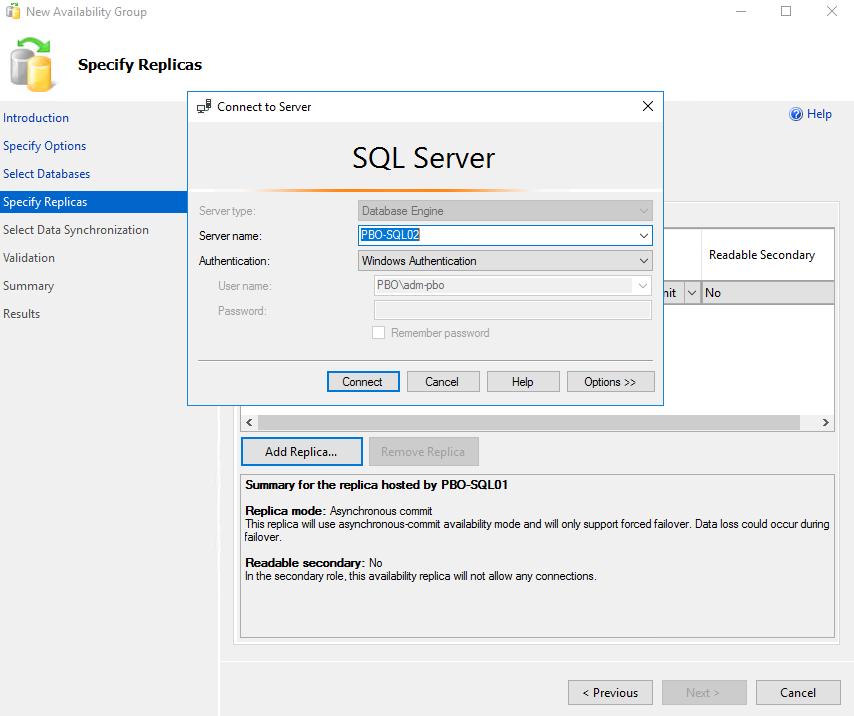Click Help button in Connect to Server dialog
This screenshot has width=854, height=716.
523,382
